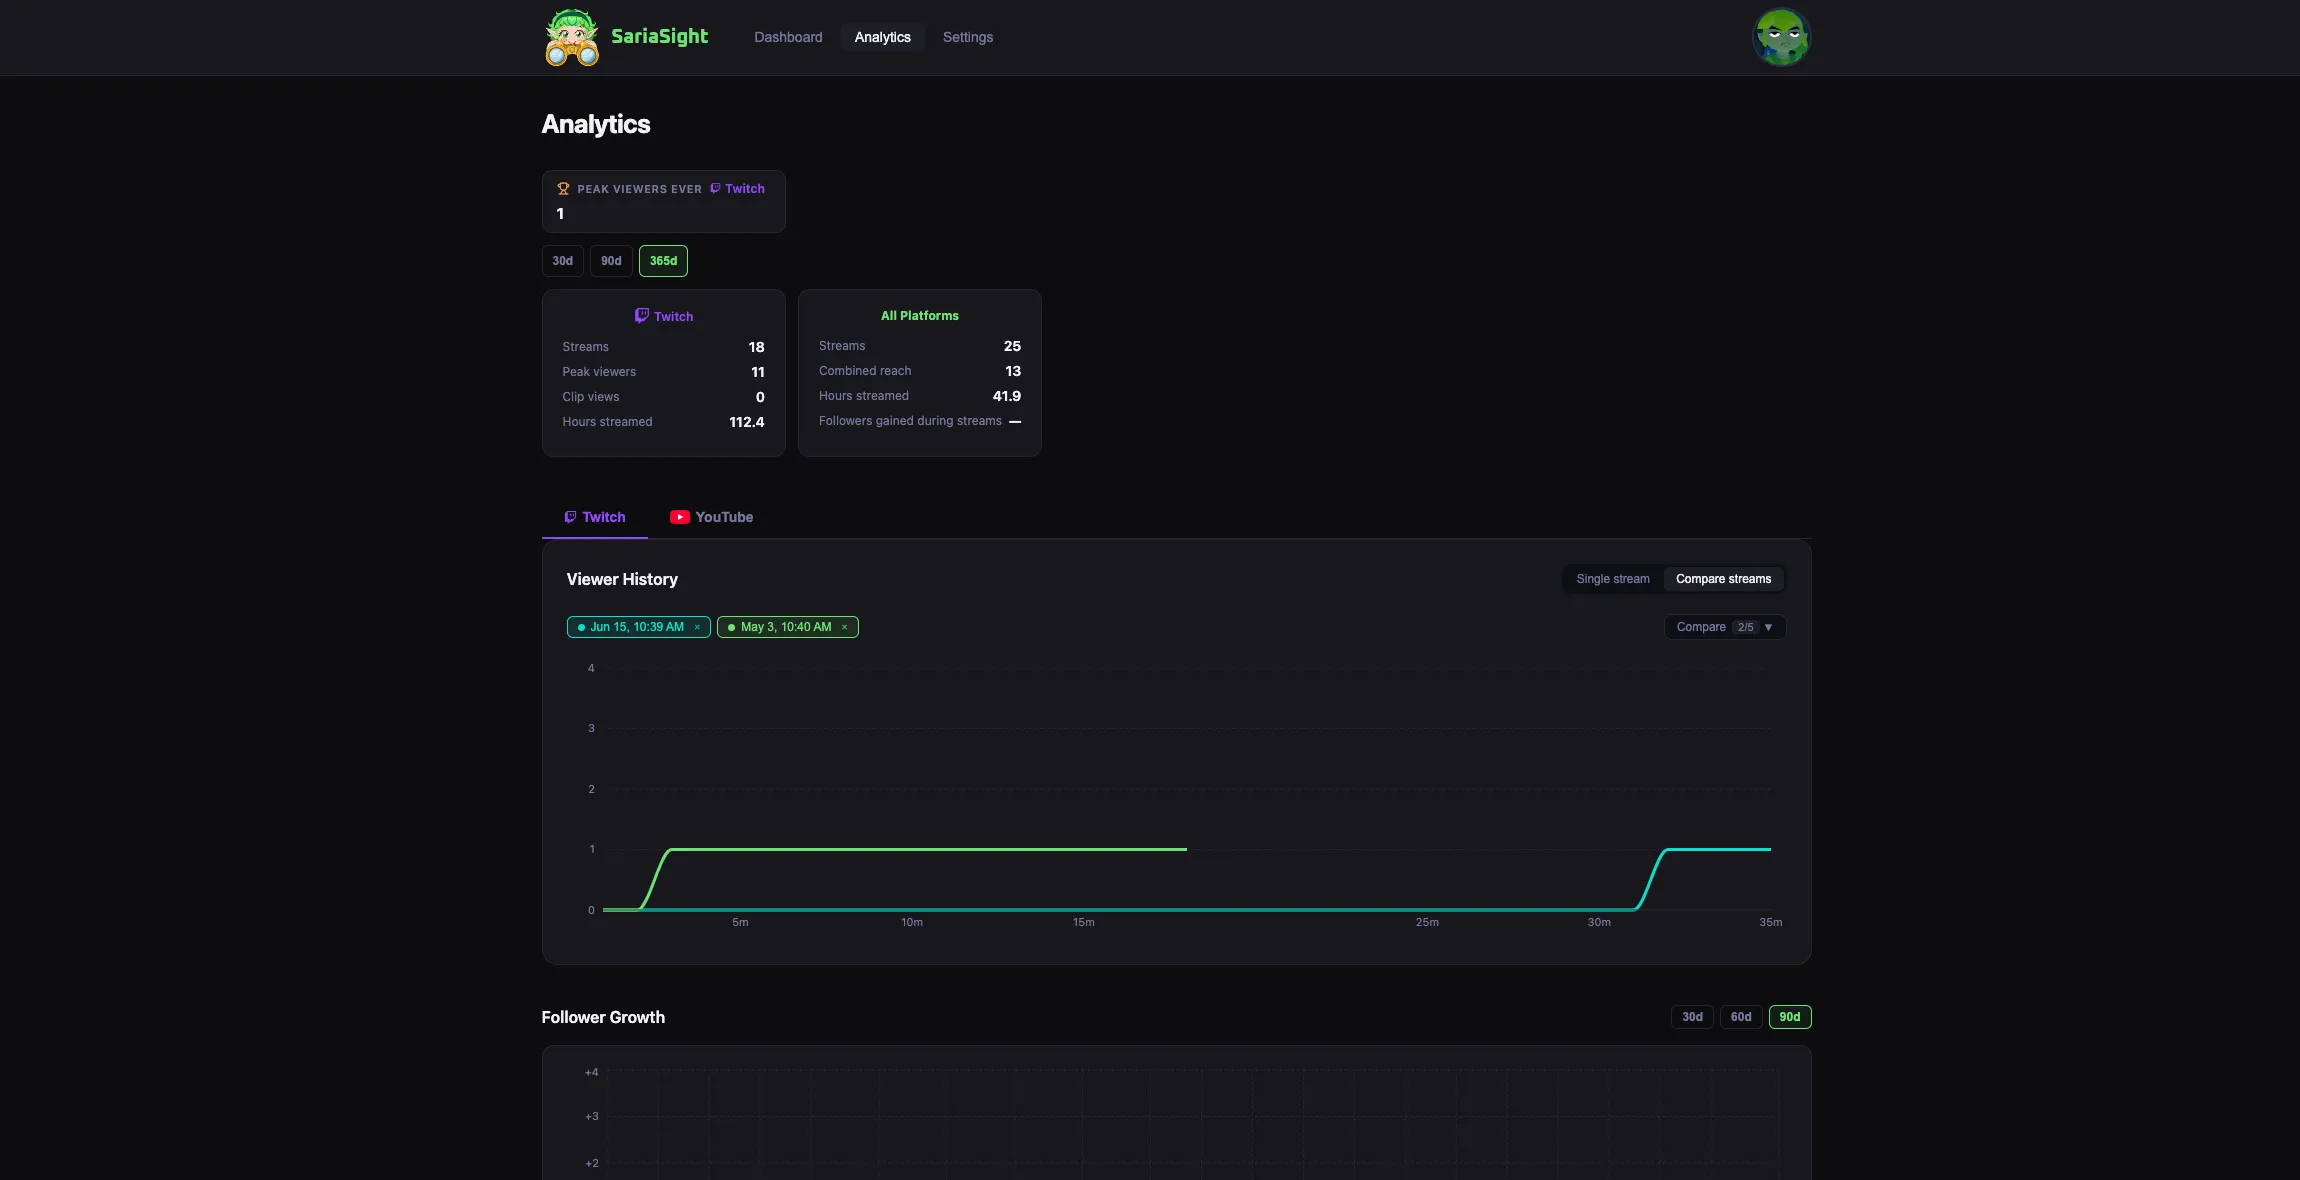The image size is (2300, 1180).
Task: Click the May 3, 10:40 AM chip label
Action: [786, 627]
